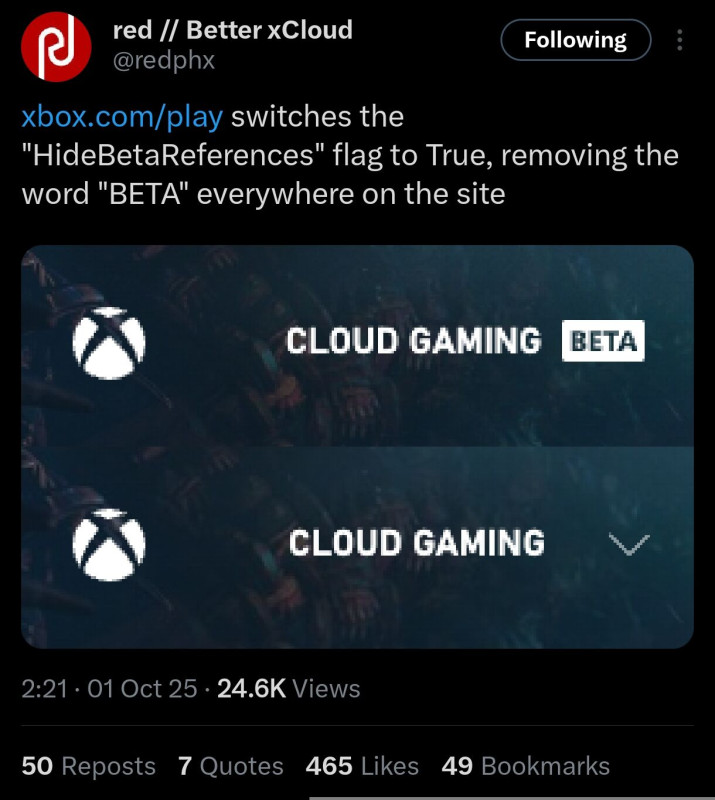The height and width of the screenshot is (800, 715).
Task: Open the three-dot more options menu
Action: coord(680,41)
